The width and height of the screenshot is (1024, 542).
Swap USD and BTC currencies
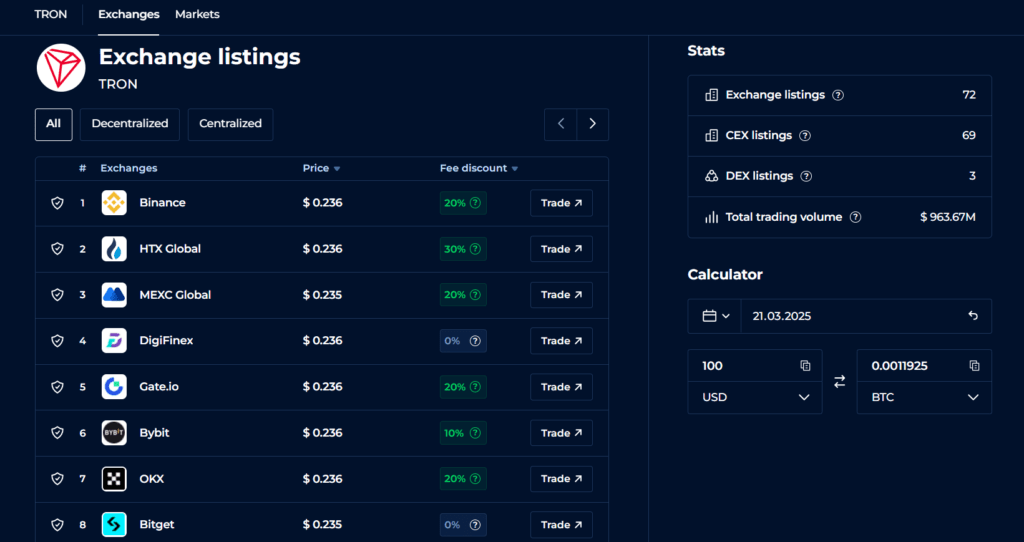pos(840,381)
